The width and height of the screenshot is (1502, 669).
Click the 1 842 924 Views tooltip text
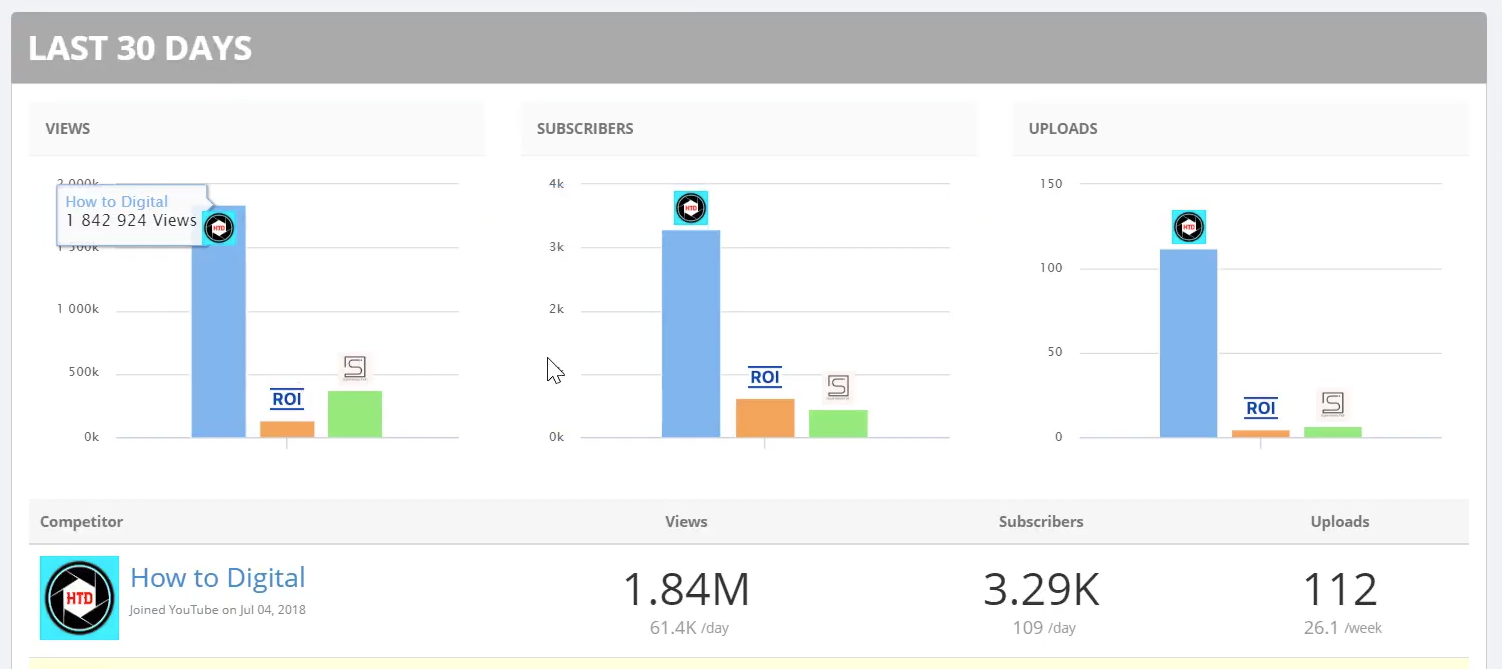click(131, 220)
